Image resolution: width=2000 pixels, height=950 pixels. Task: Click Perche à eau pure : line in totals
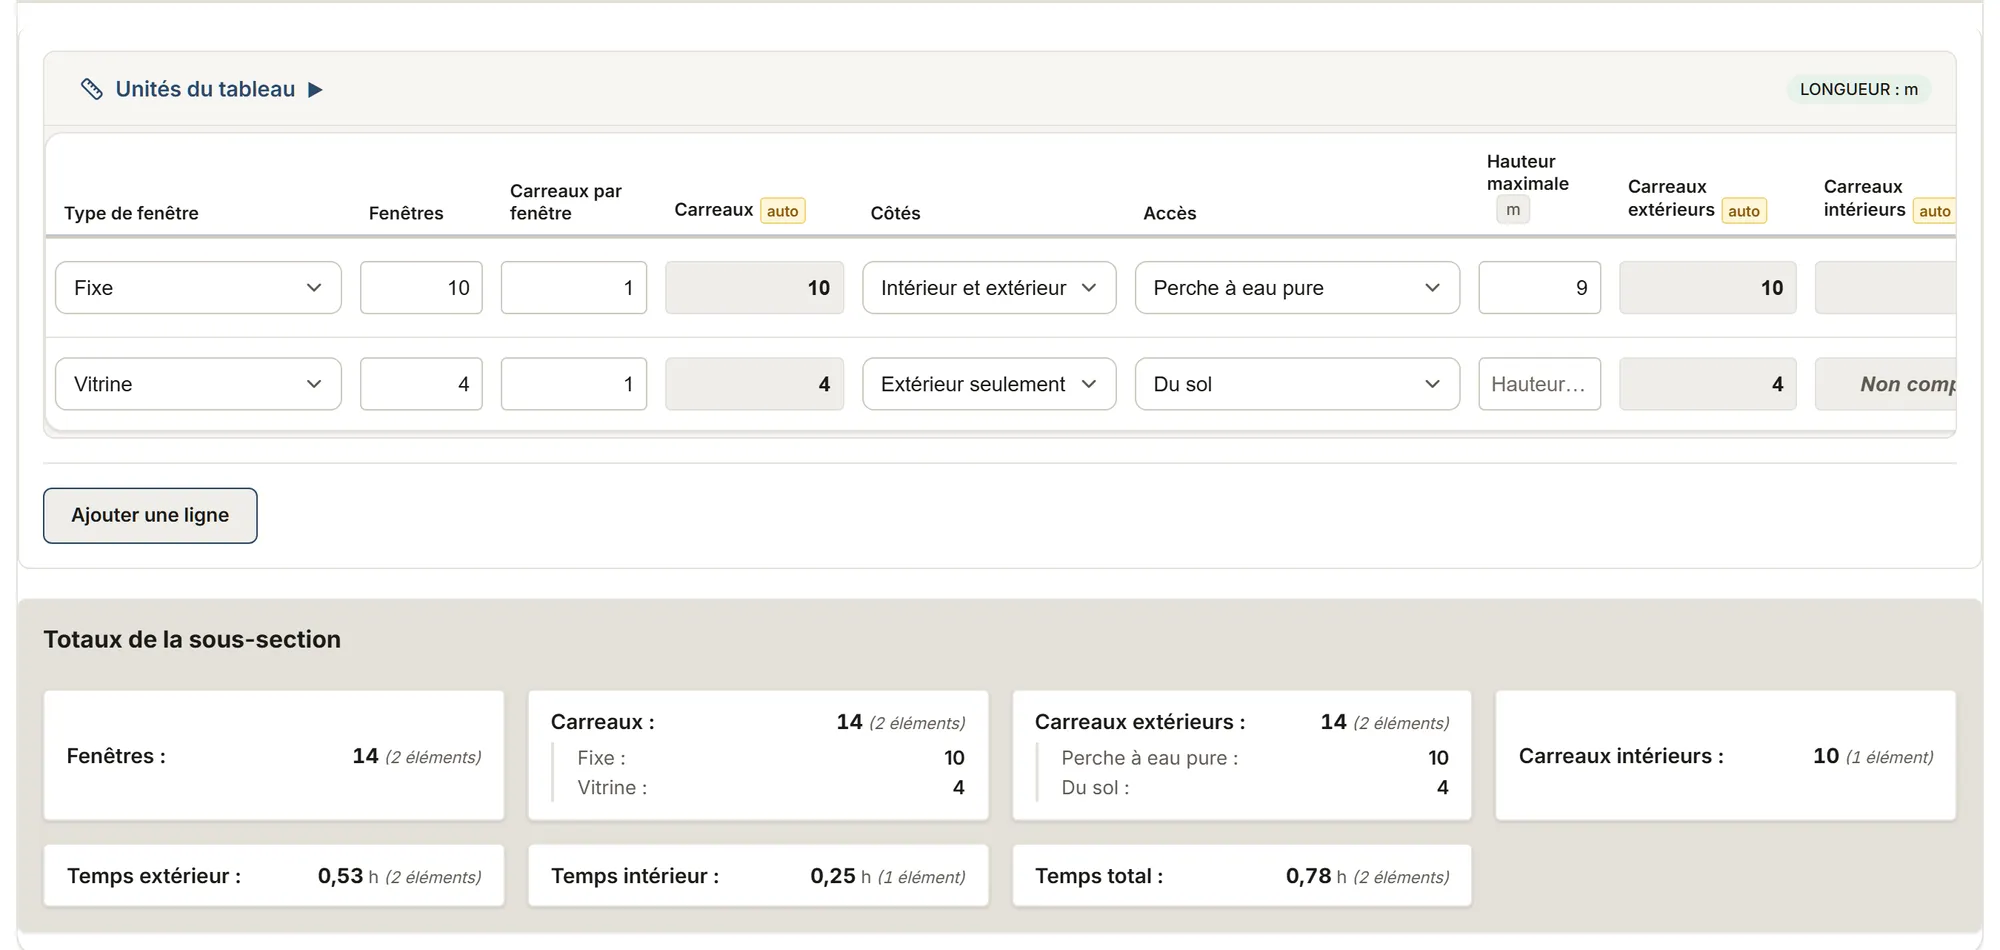click(1254, 758)
